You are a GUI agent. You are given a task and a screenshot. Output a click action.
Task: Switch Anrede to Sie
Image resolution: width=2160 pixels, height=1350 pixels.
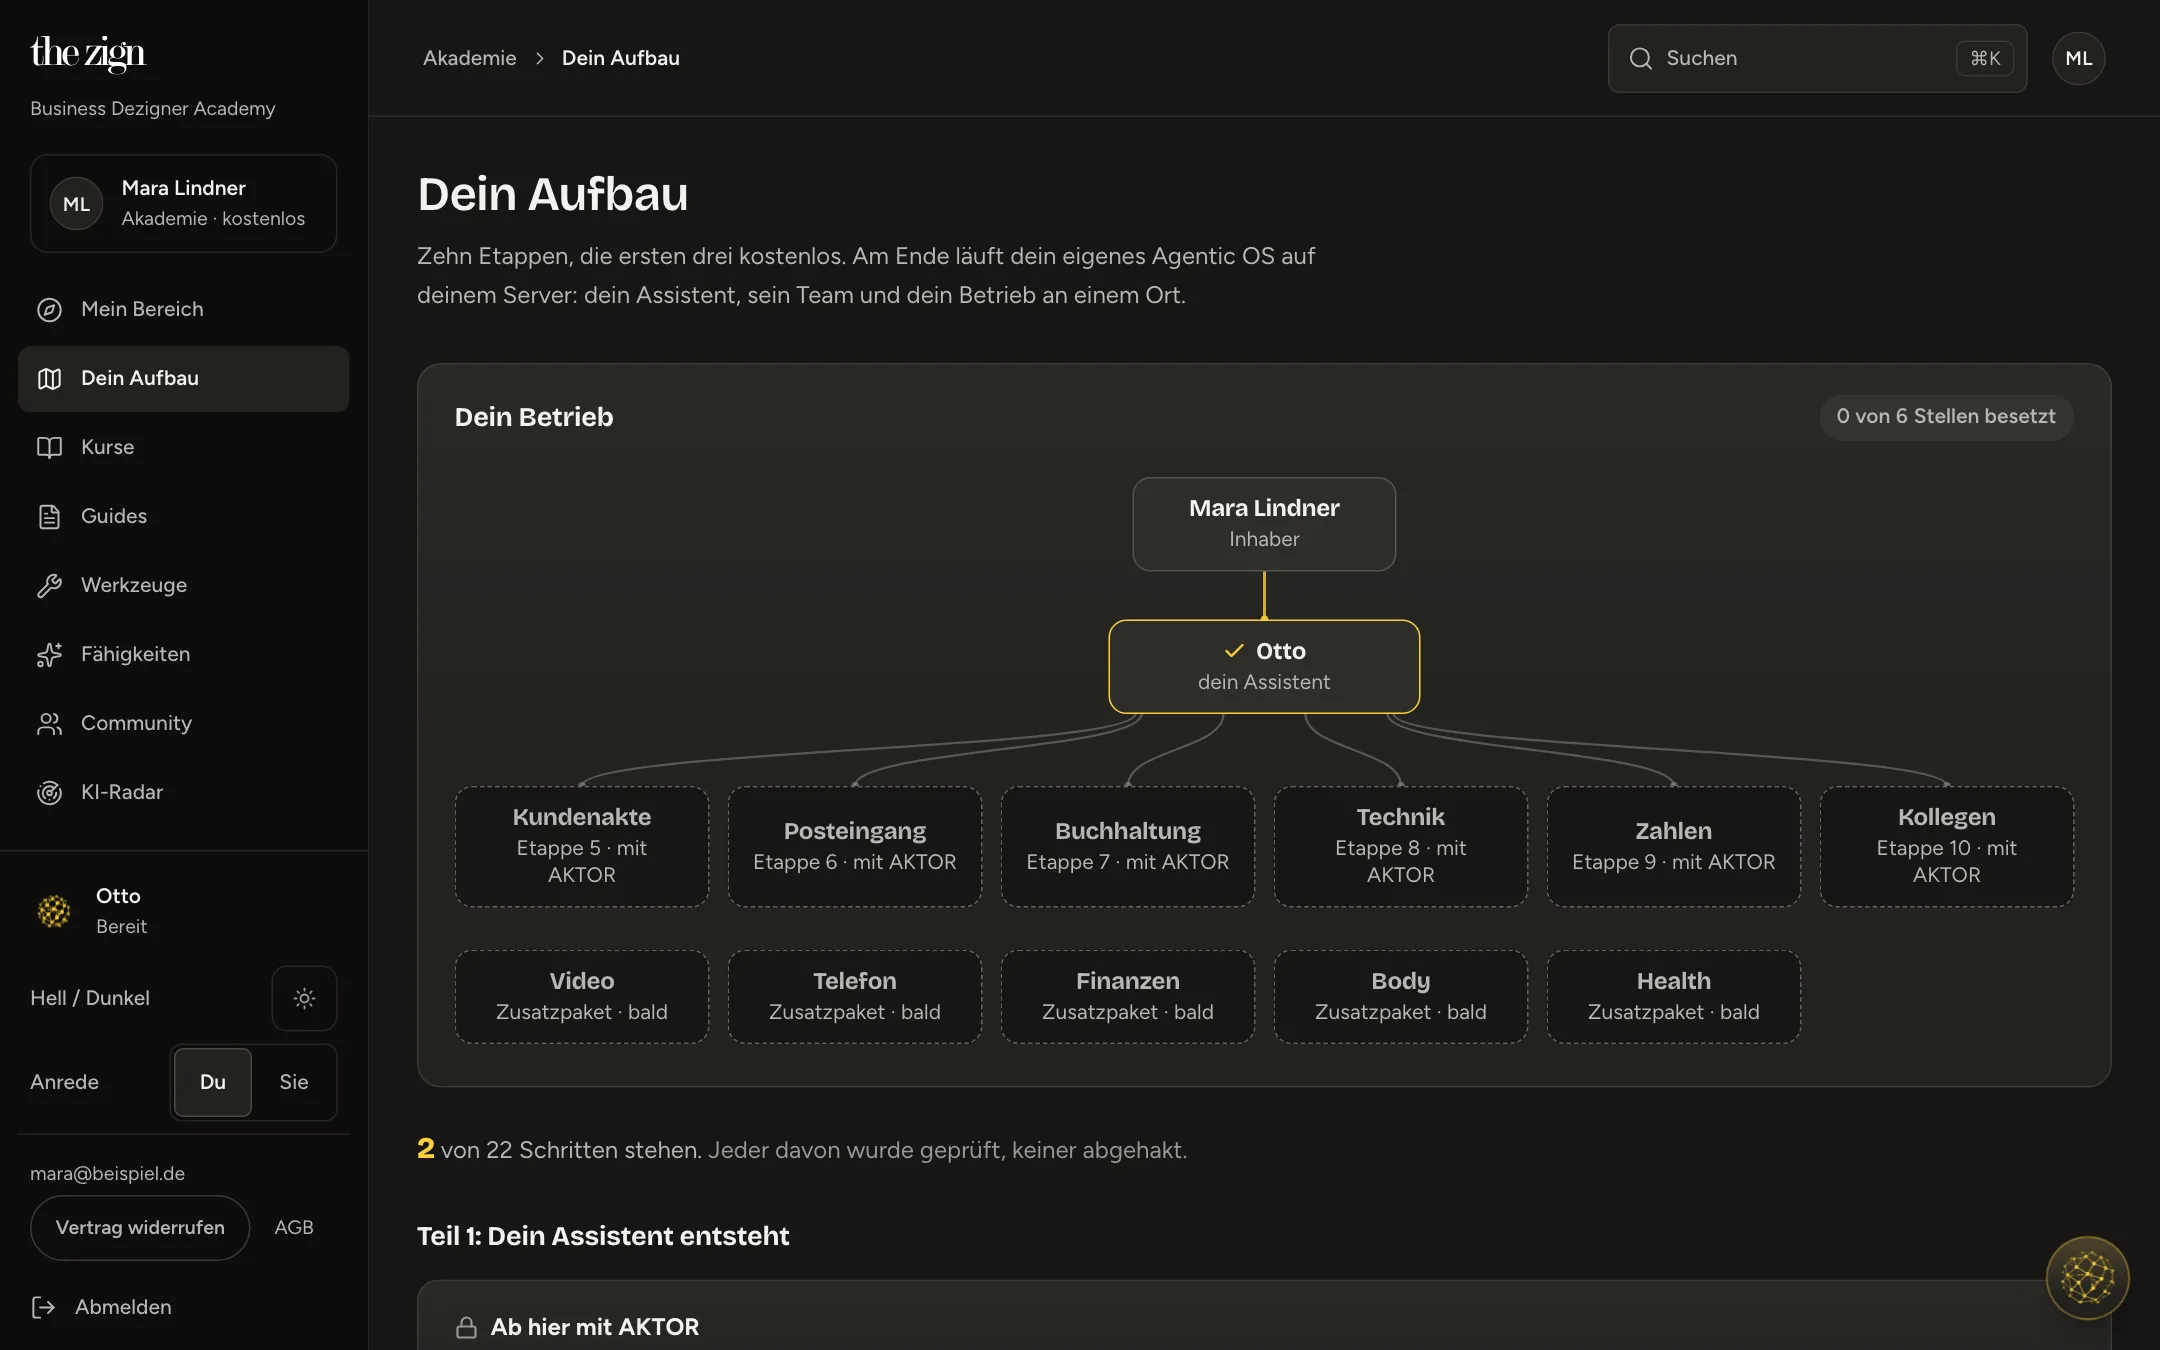(294, 1082)
